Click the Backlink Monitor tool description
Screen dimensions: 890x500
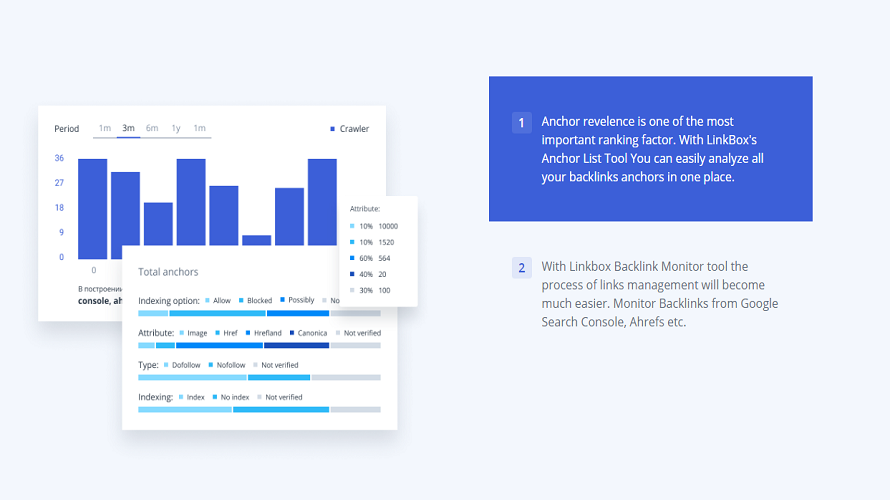pyautogui.click(x=660, y=294)
